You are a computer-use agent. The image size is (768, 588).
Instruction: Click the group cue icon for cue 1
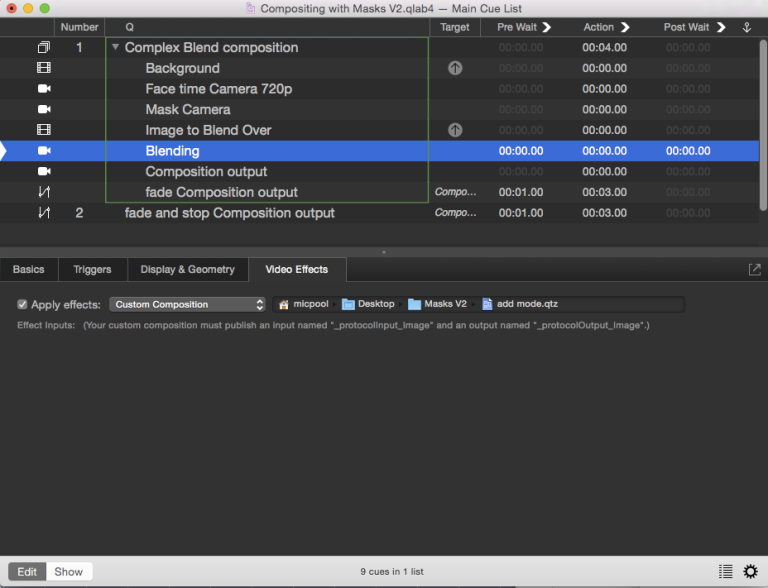coord(43,48)
